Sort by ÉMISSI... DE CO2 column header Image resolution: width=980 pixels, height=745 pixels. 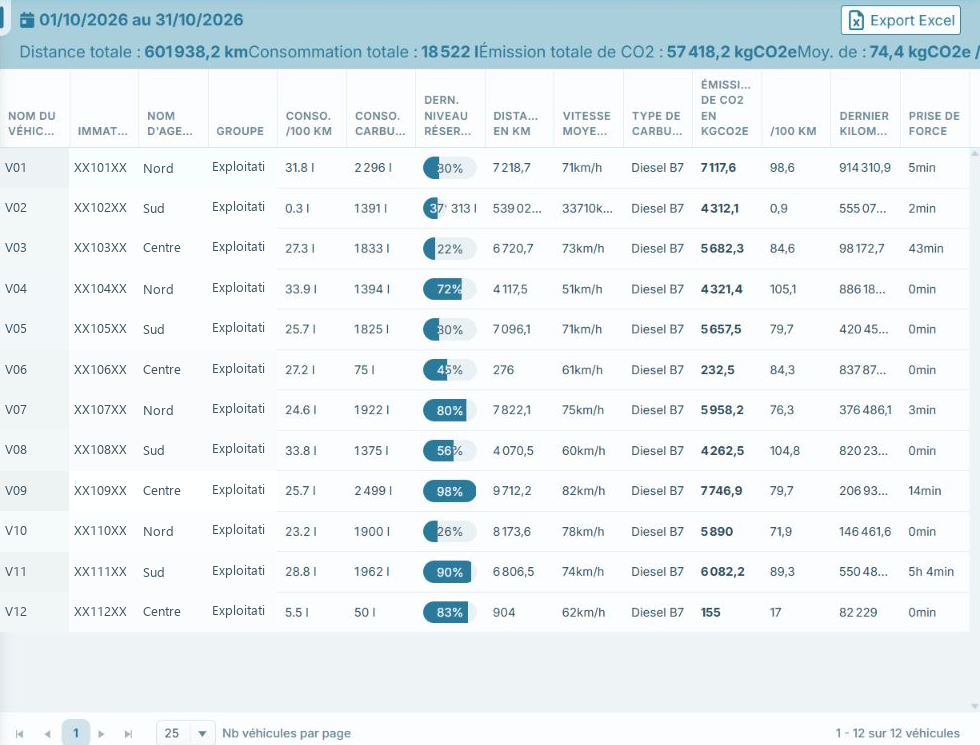click(x=728, y=108)
